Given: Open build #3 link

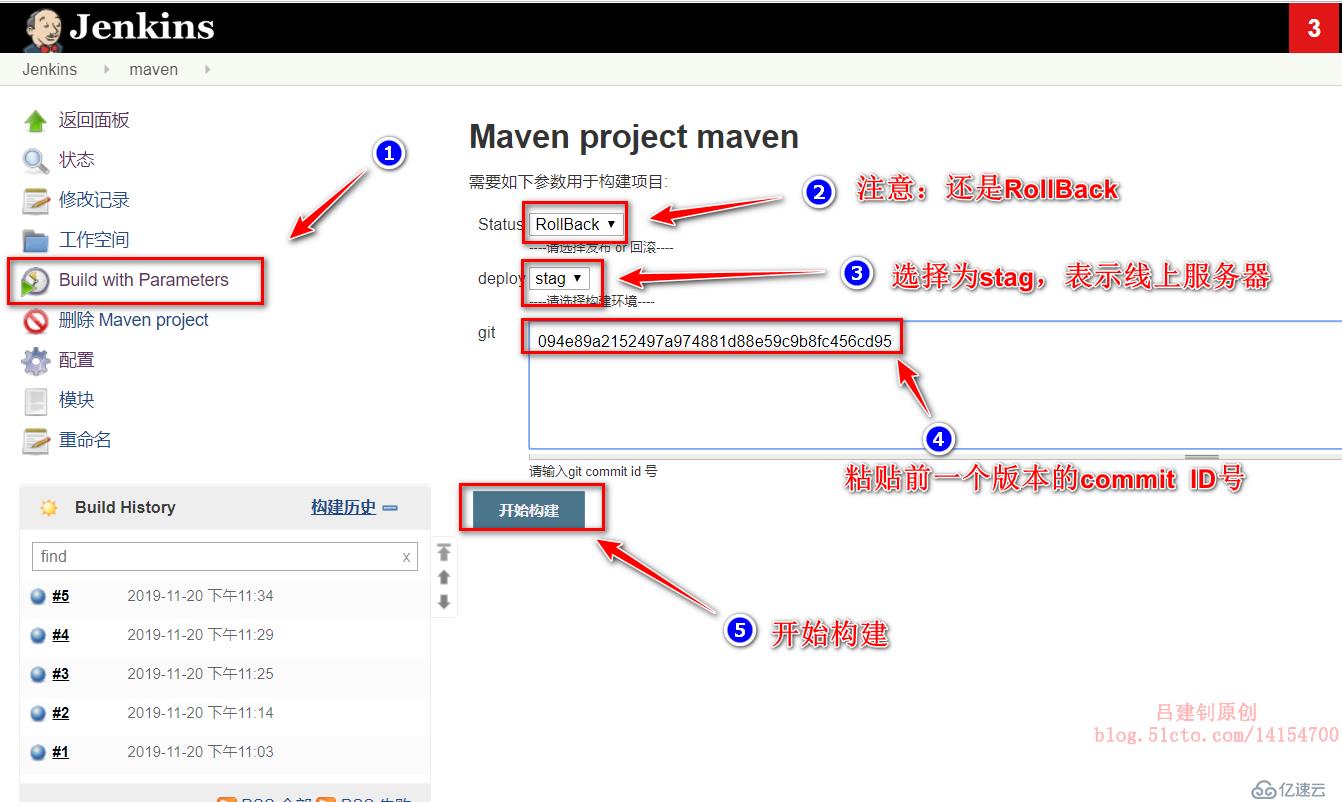Looking at the screenshot, I should [x=61, y=674].
